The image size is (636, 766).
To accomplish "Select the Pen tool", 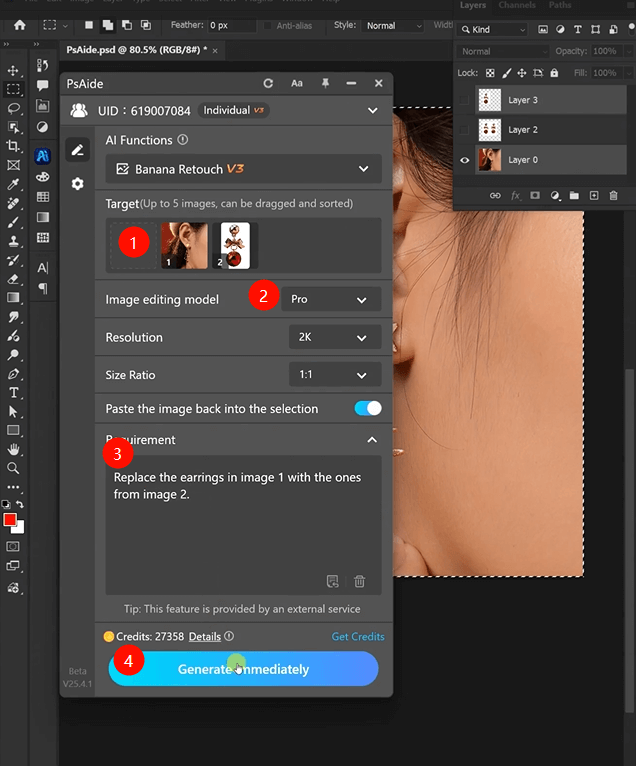I will pyautogui.click(x=13, y=374).
